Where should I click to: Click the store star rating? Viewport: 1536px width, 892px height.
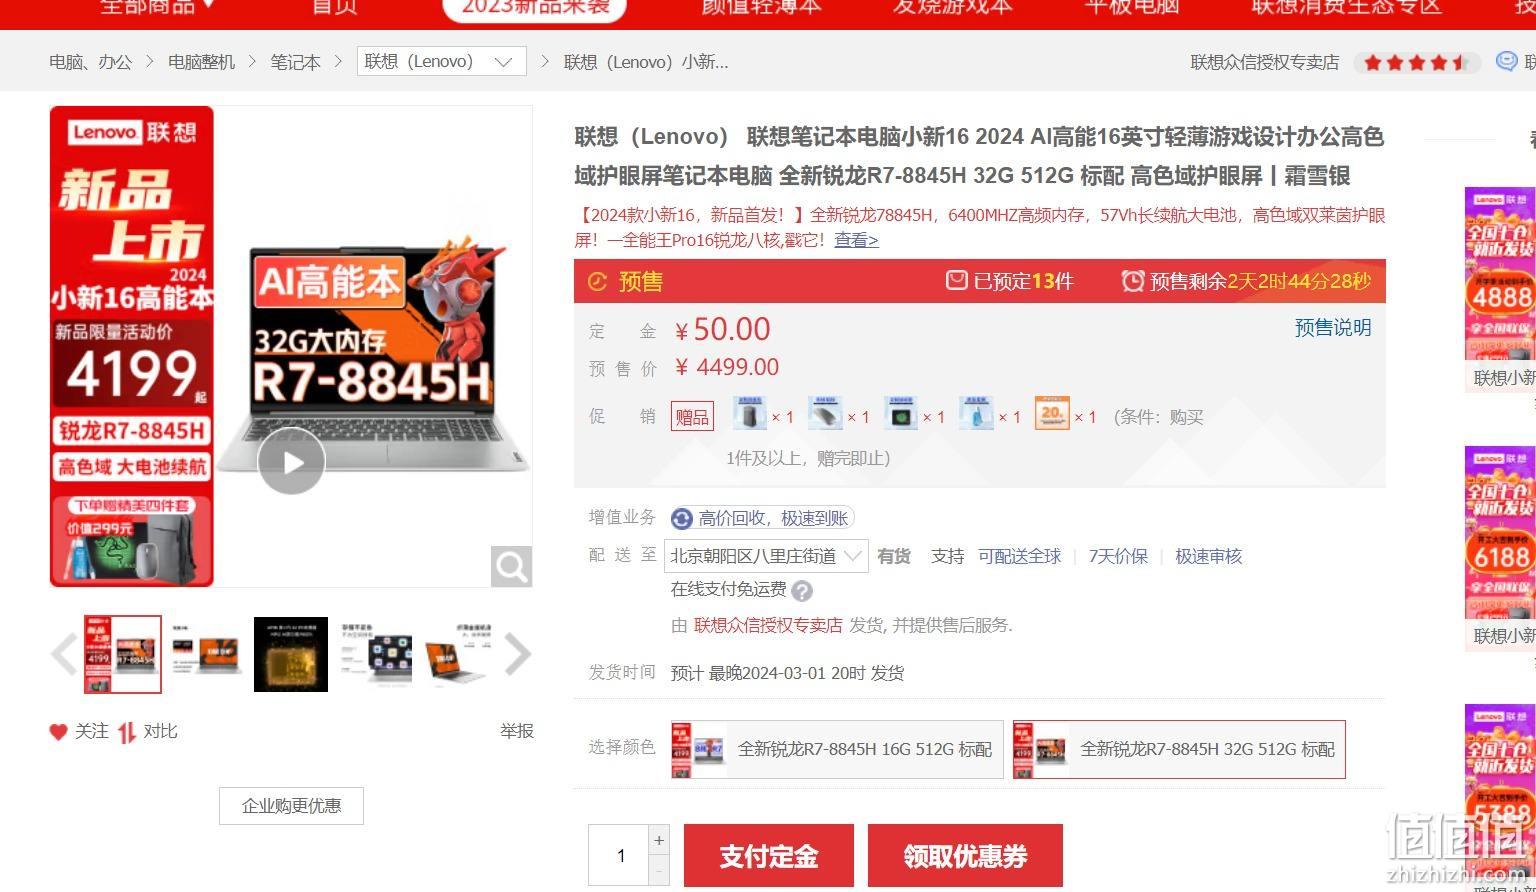click(1417, 63)
